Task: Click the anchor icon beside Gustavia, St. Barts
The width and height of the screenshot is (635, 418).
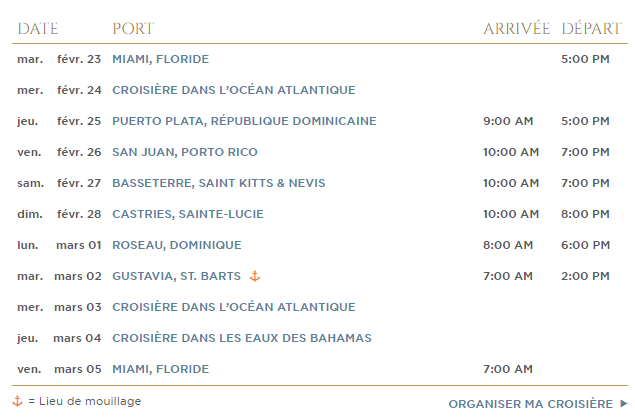Action: coord(255,276)
